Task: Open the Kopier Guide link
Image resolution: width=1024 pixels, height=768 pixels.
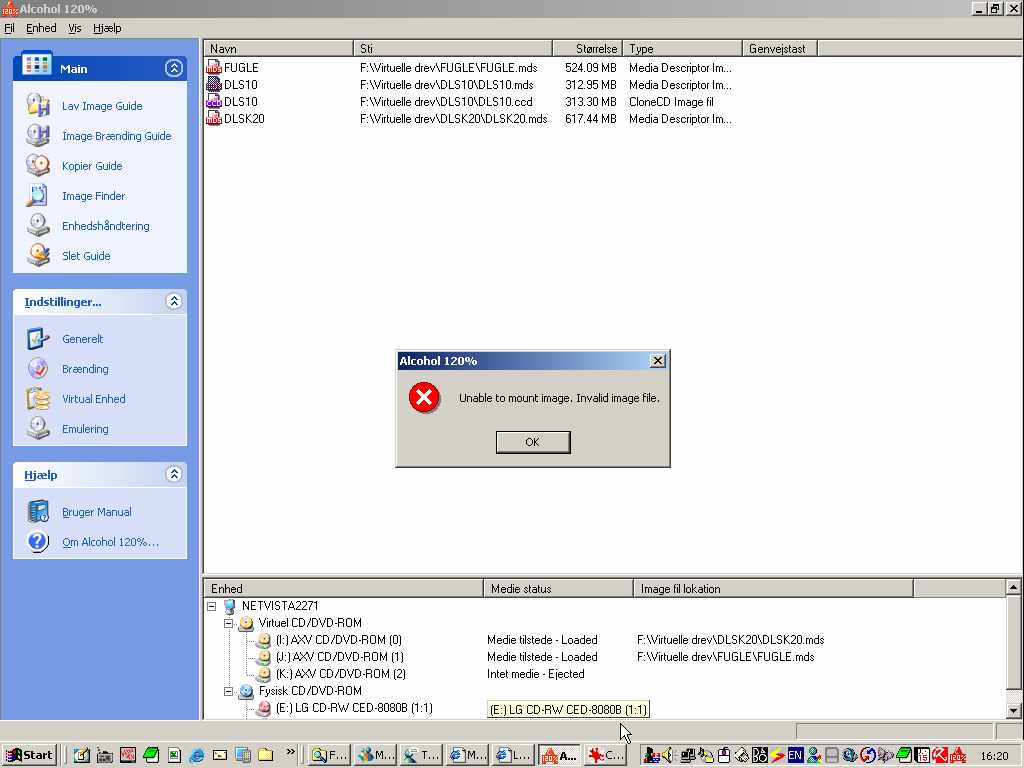Action: [92, 166]
